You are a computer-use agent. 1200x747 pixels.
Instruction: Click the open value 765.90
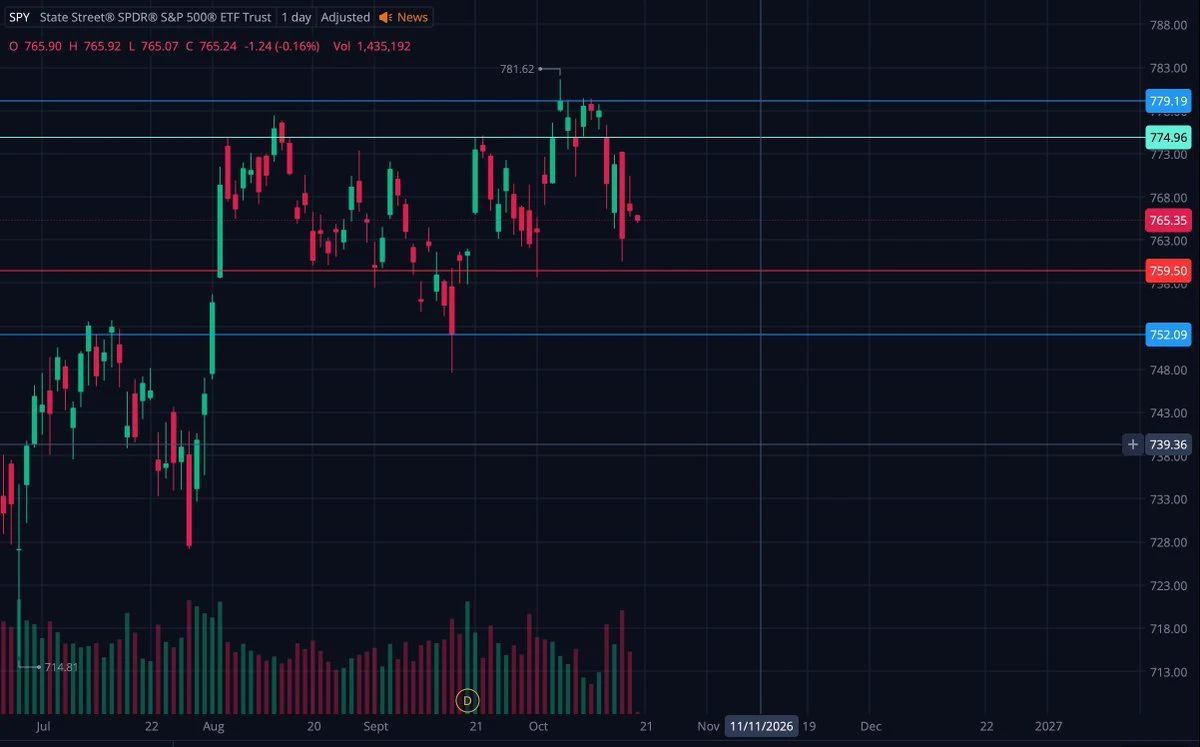(42, 46)
